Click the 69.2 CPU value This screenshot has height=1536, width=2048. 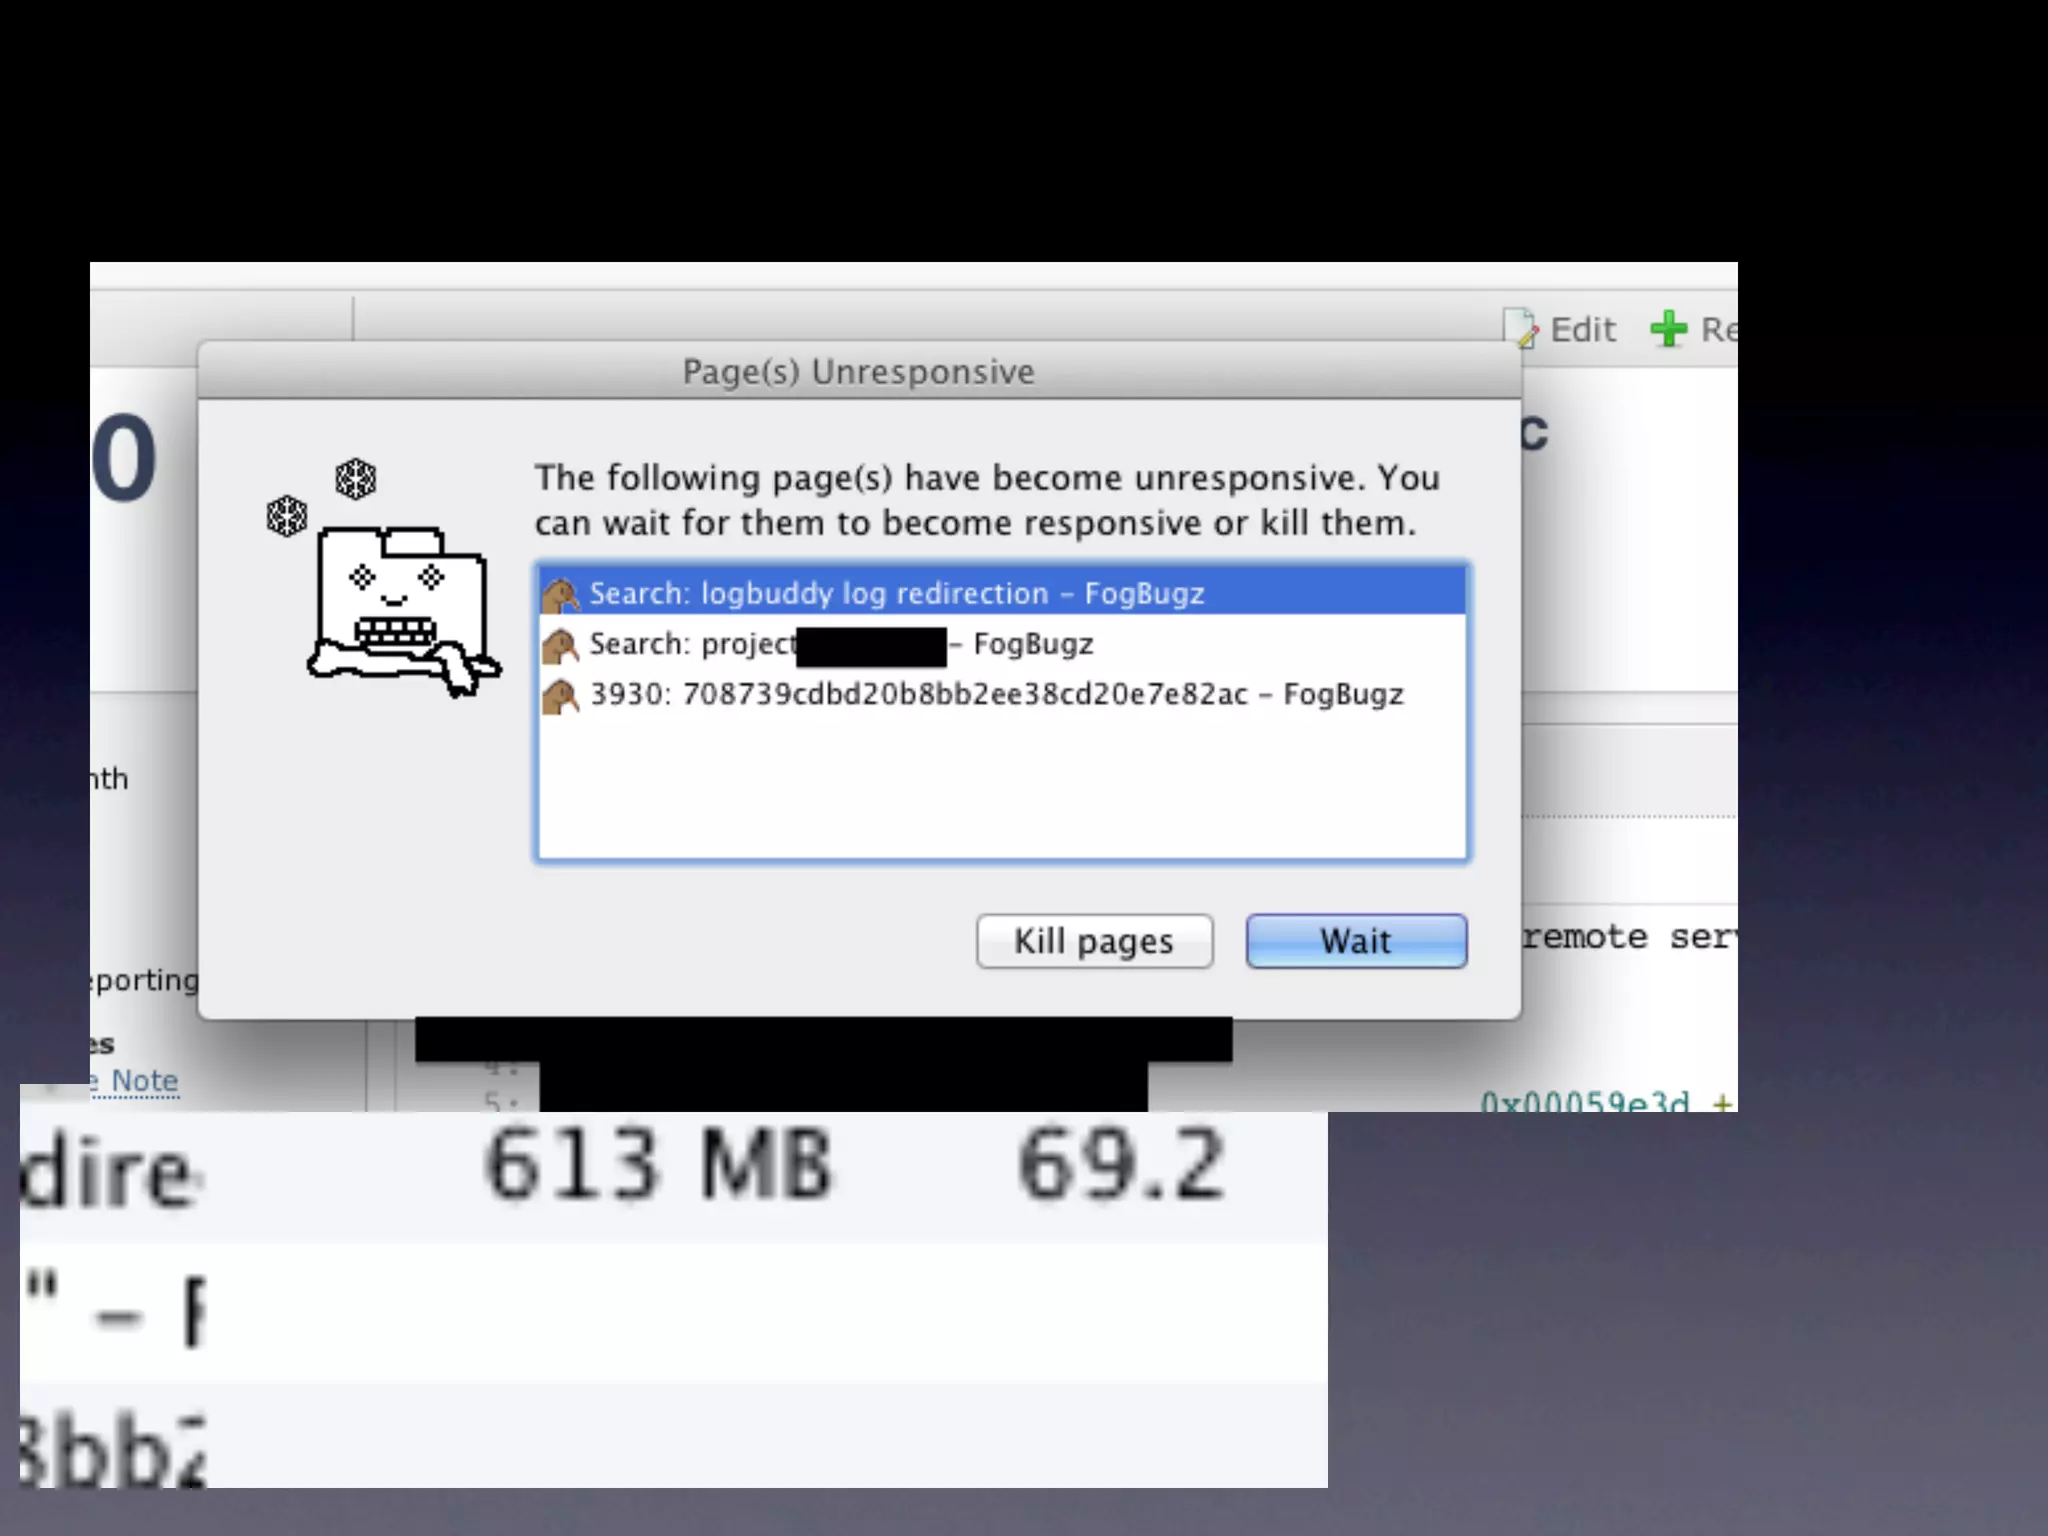1121,1163
